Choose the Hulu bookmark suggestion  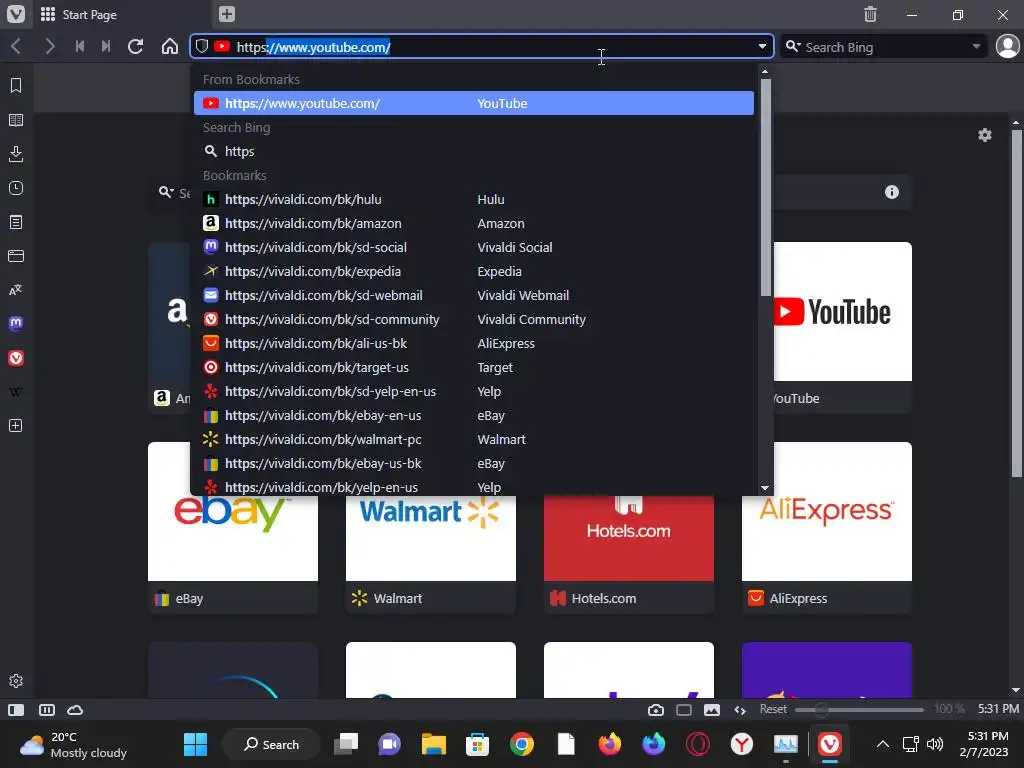(x=473, y=199)
